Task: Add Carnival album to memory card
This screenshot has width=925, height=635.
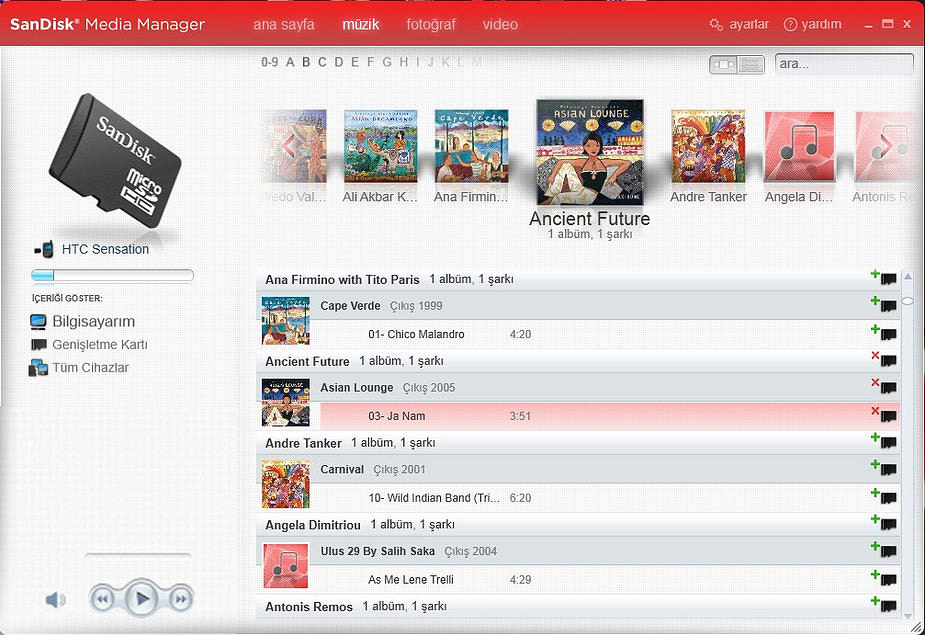Action: (883, 470)
